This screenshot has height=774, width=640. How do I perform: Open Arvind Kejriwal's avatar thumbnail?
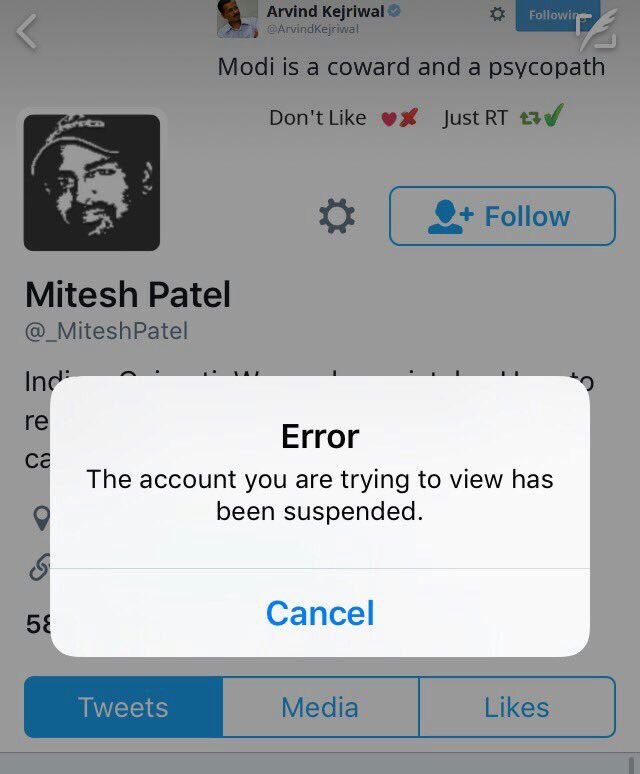click(237, 19)
